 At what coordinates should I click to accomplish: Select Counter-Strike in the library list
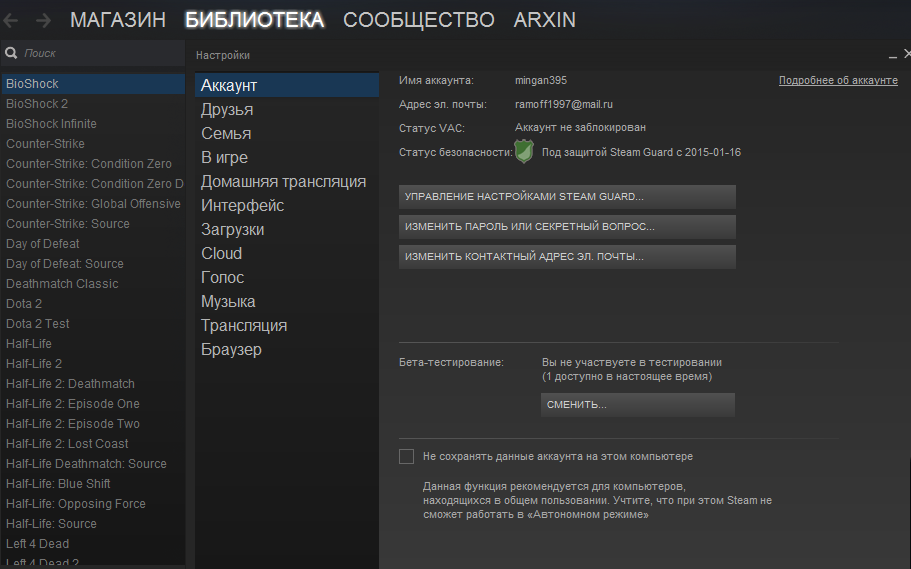tap(93, 144)
